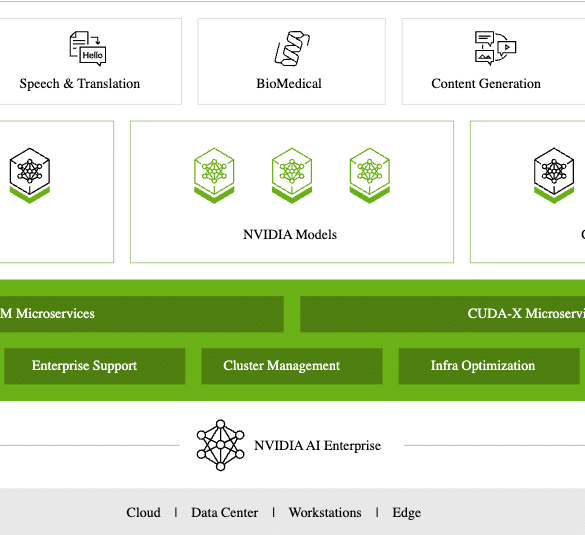Select the Microservices bar on the left
Image resolution: width=585 pixels, height=535 pixels.
coord(142,314)
